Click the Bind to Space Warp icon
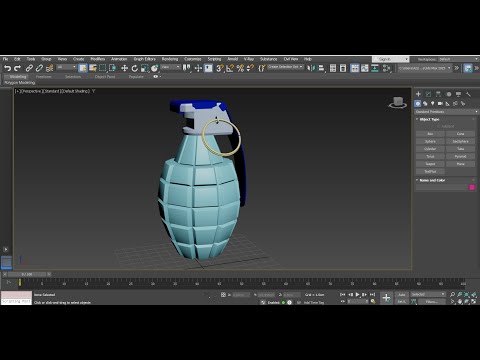The height and width of the screenshot is (360, 480). (x=50, y=68)
